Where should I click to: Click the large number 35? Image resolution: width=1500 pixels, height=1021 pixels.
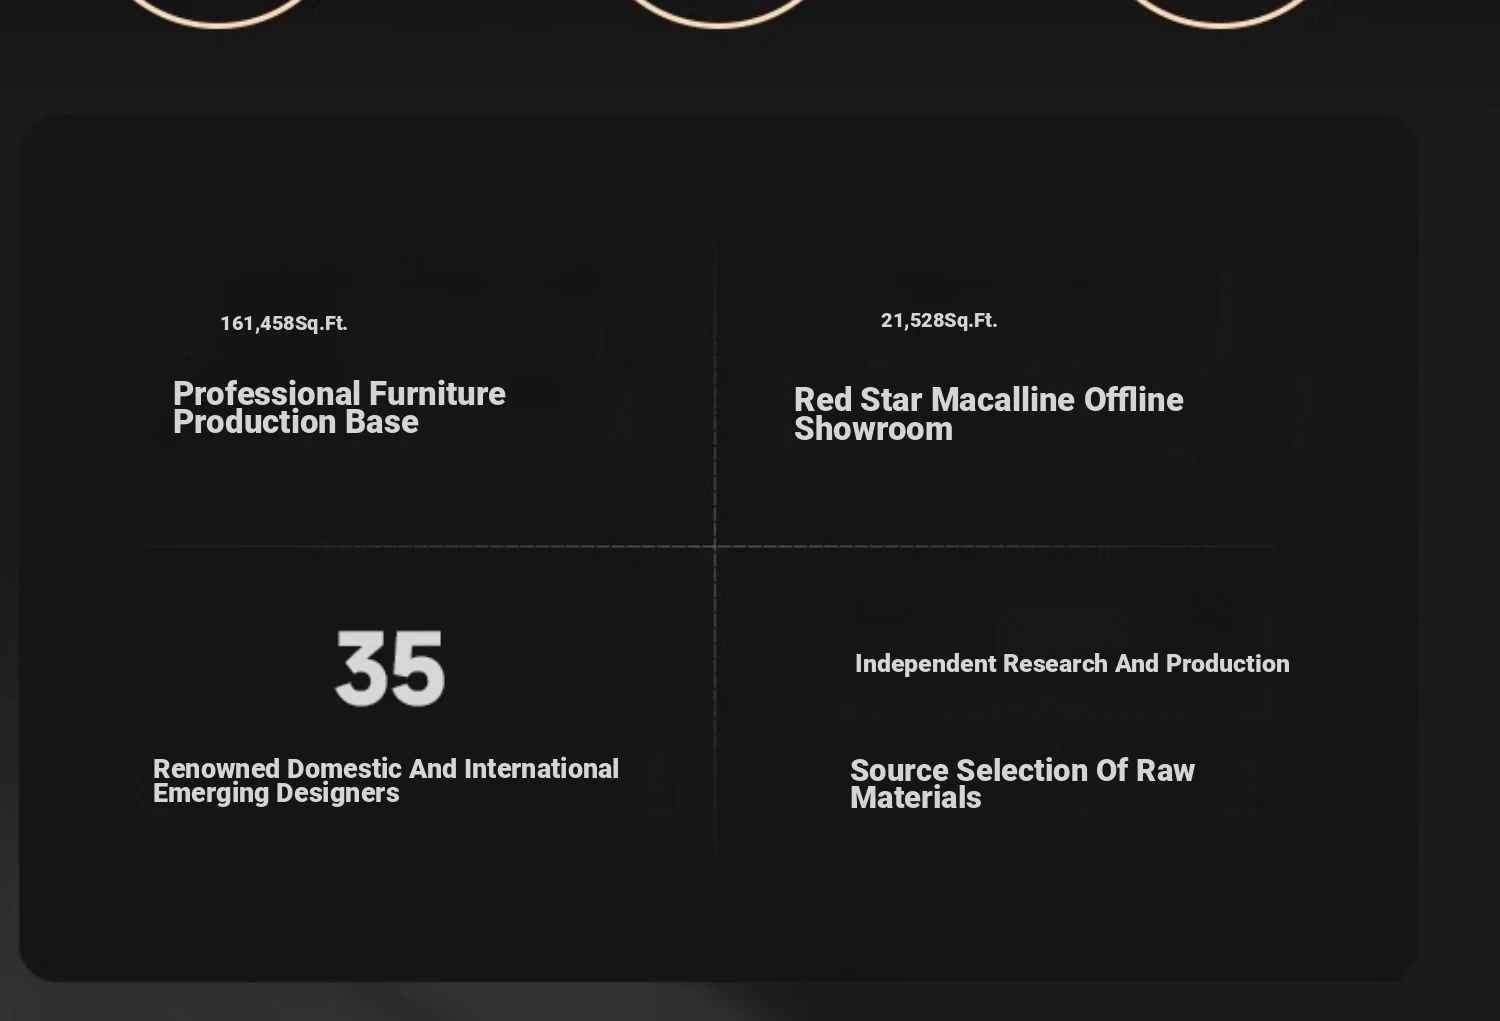[x=390, y=668]
